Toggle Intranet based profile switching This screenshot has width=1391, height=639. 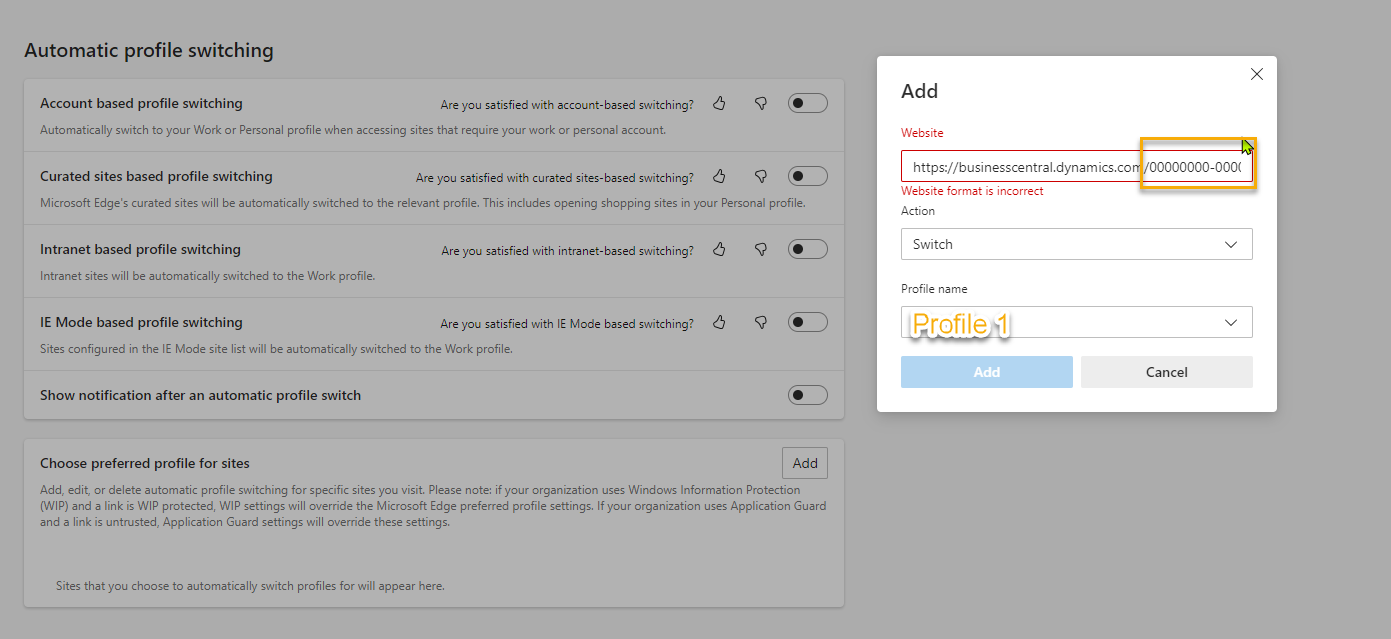[x=807, y=248]
